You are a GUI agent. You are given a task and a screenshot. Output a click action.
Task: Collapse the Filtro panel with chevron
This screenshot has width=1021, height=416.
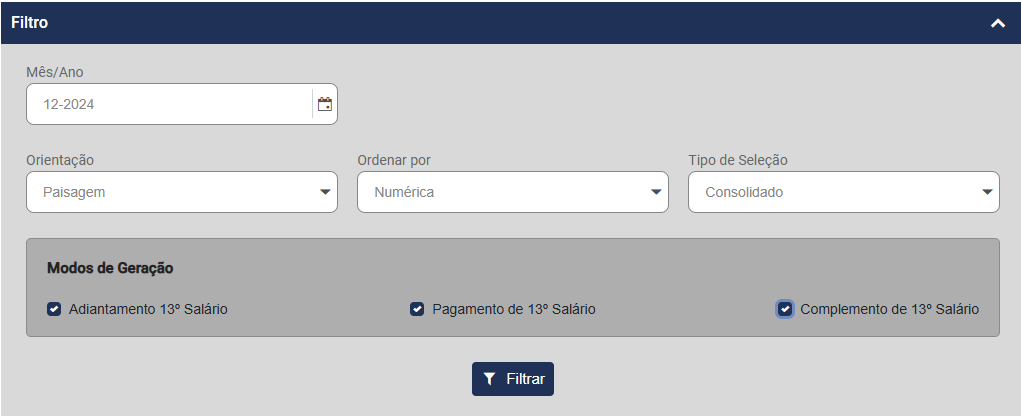[x=997, y=23]
